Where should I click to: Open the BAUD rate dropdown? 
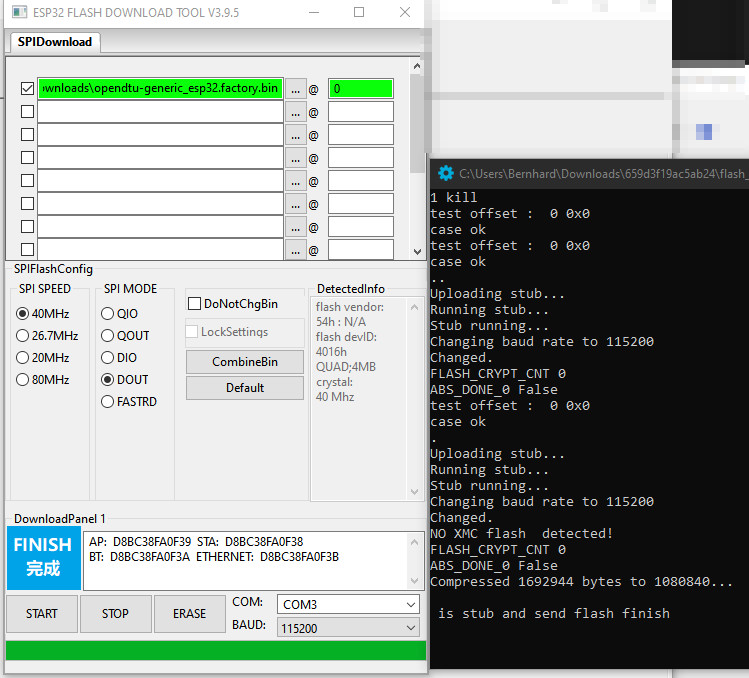tap(348, 628)
